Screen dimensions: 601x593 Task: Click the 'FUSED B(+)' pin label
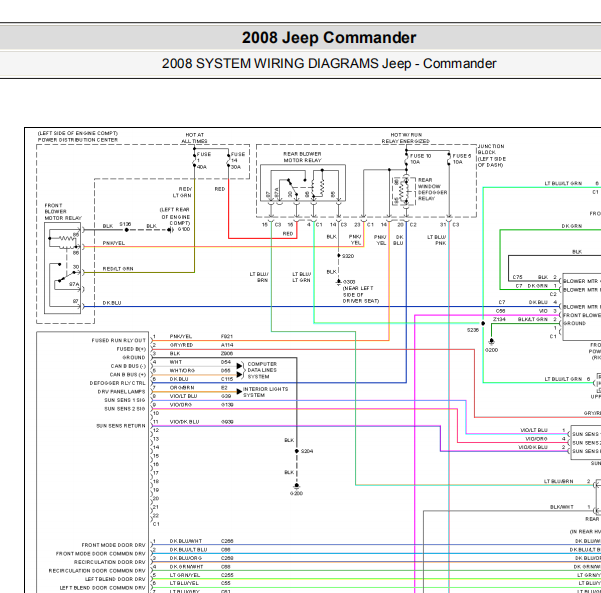click(x=131, y=349)
